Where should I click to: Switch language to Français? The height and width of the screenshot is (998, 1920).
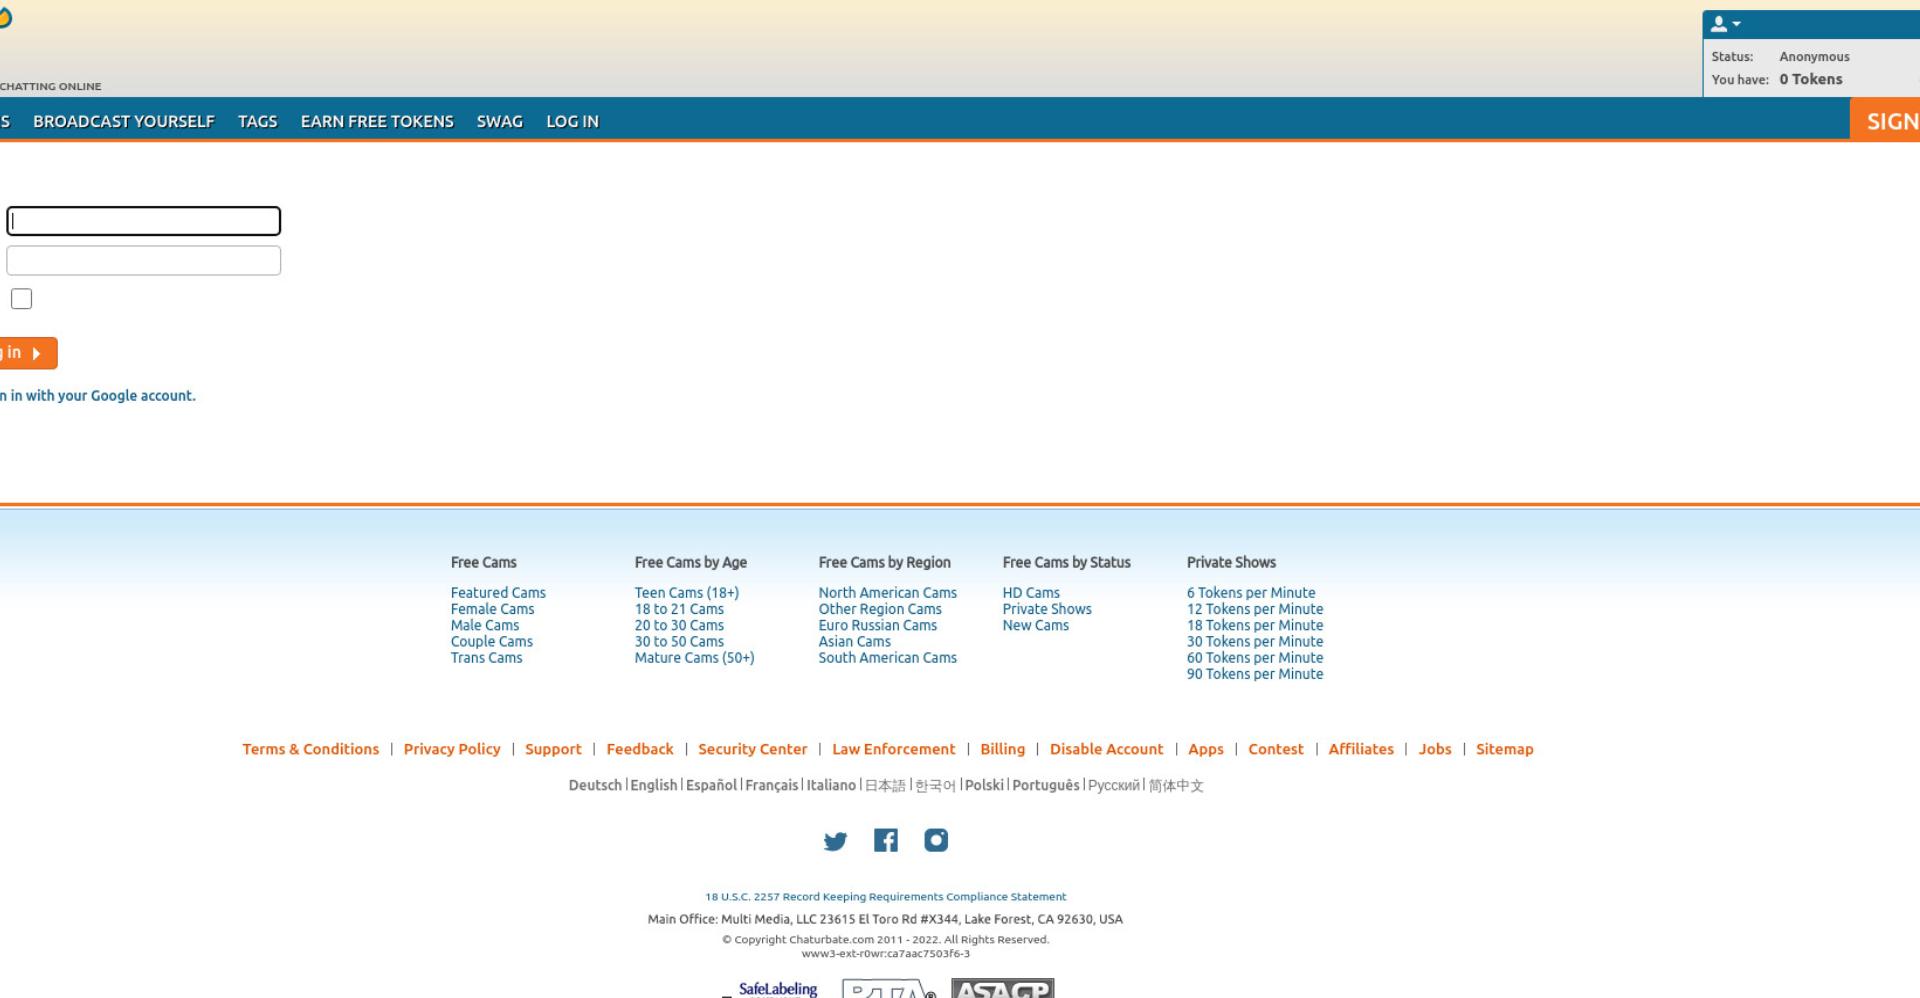point(772,785)
